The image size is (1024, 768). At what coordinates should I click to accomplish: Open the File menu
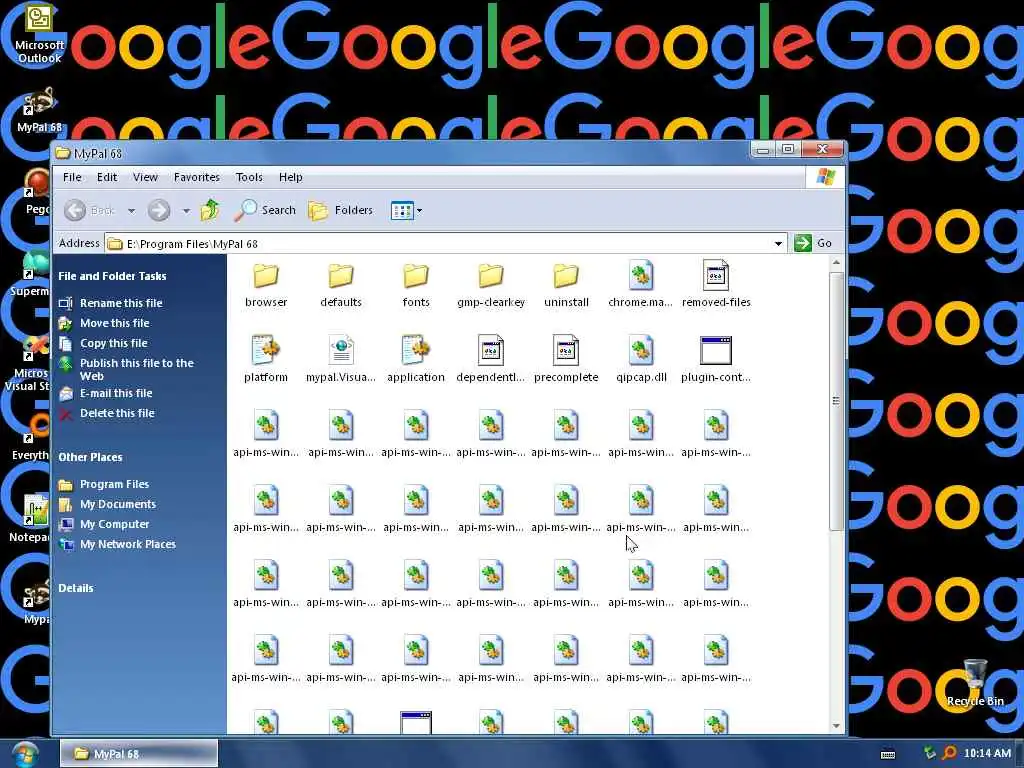[x=72, y=177]
